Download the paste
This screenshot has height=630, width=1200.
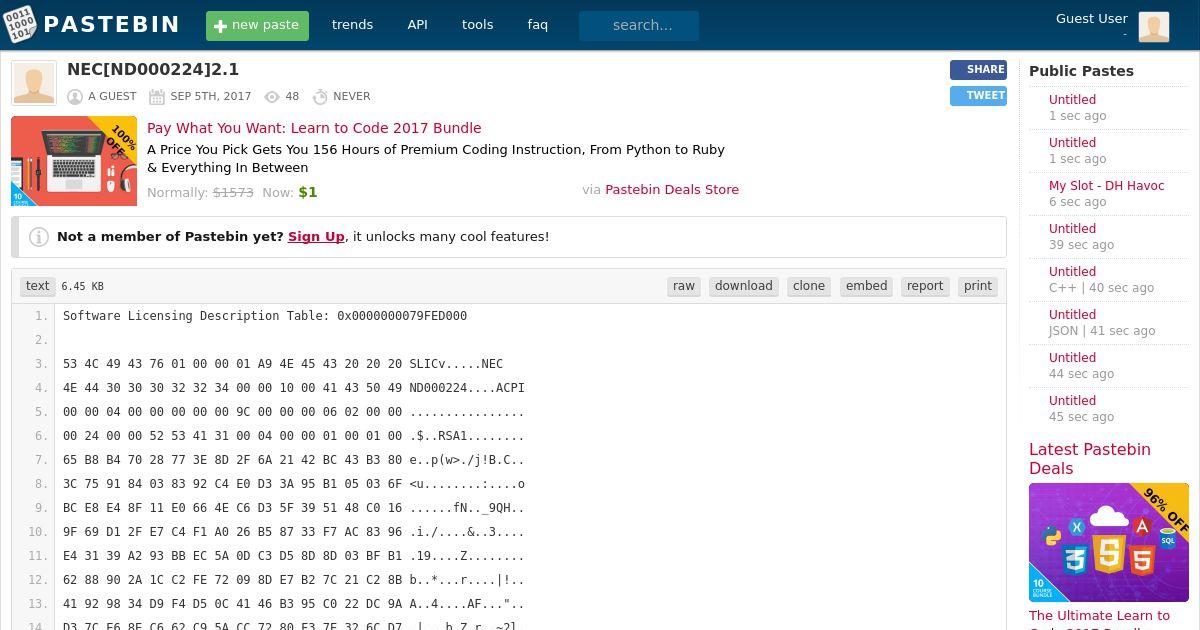(x=744, y=286)
